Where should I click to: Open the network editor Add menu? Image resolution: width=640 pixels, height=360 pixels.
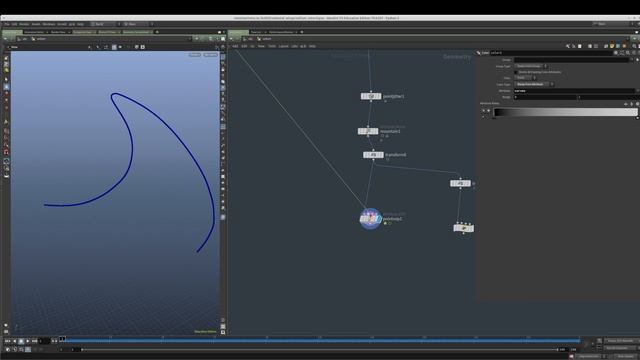(235, 46)
